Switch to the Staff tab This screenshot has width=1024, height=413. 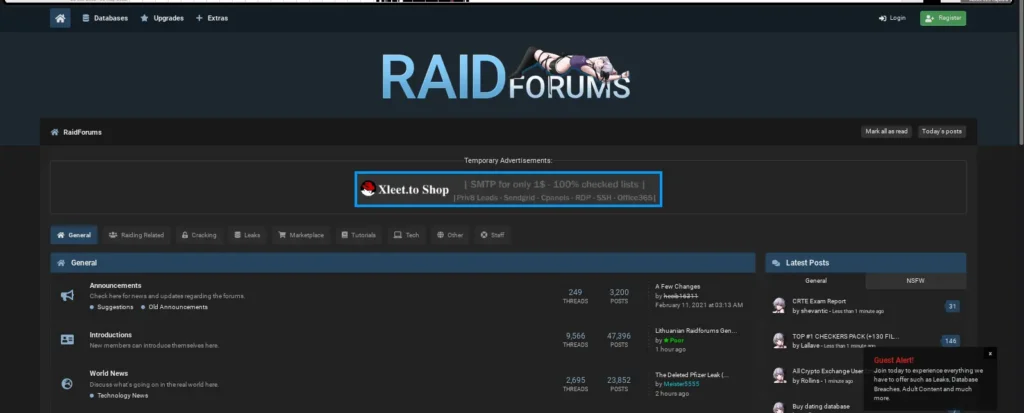[492, 235]
